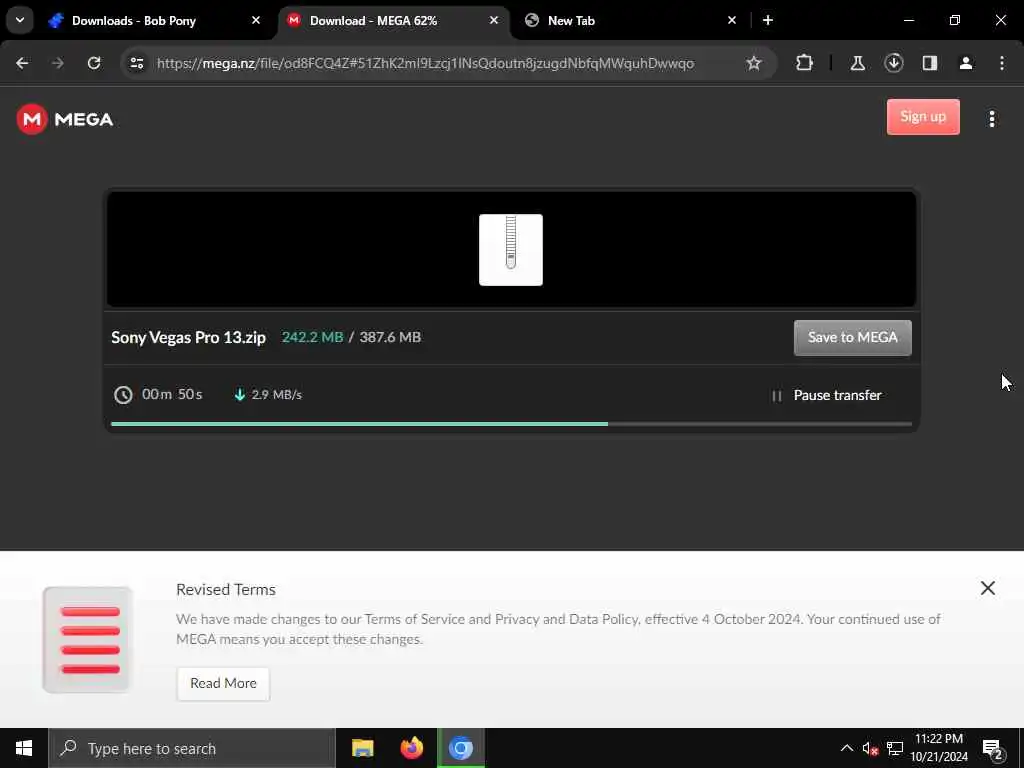Open the notification center icon
The image size is (1024, 768).
(x=993, y=748)
